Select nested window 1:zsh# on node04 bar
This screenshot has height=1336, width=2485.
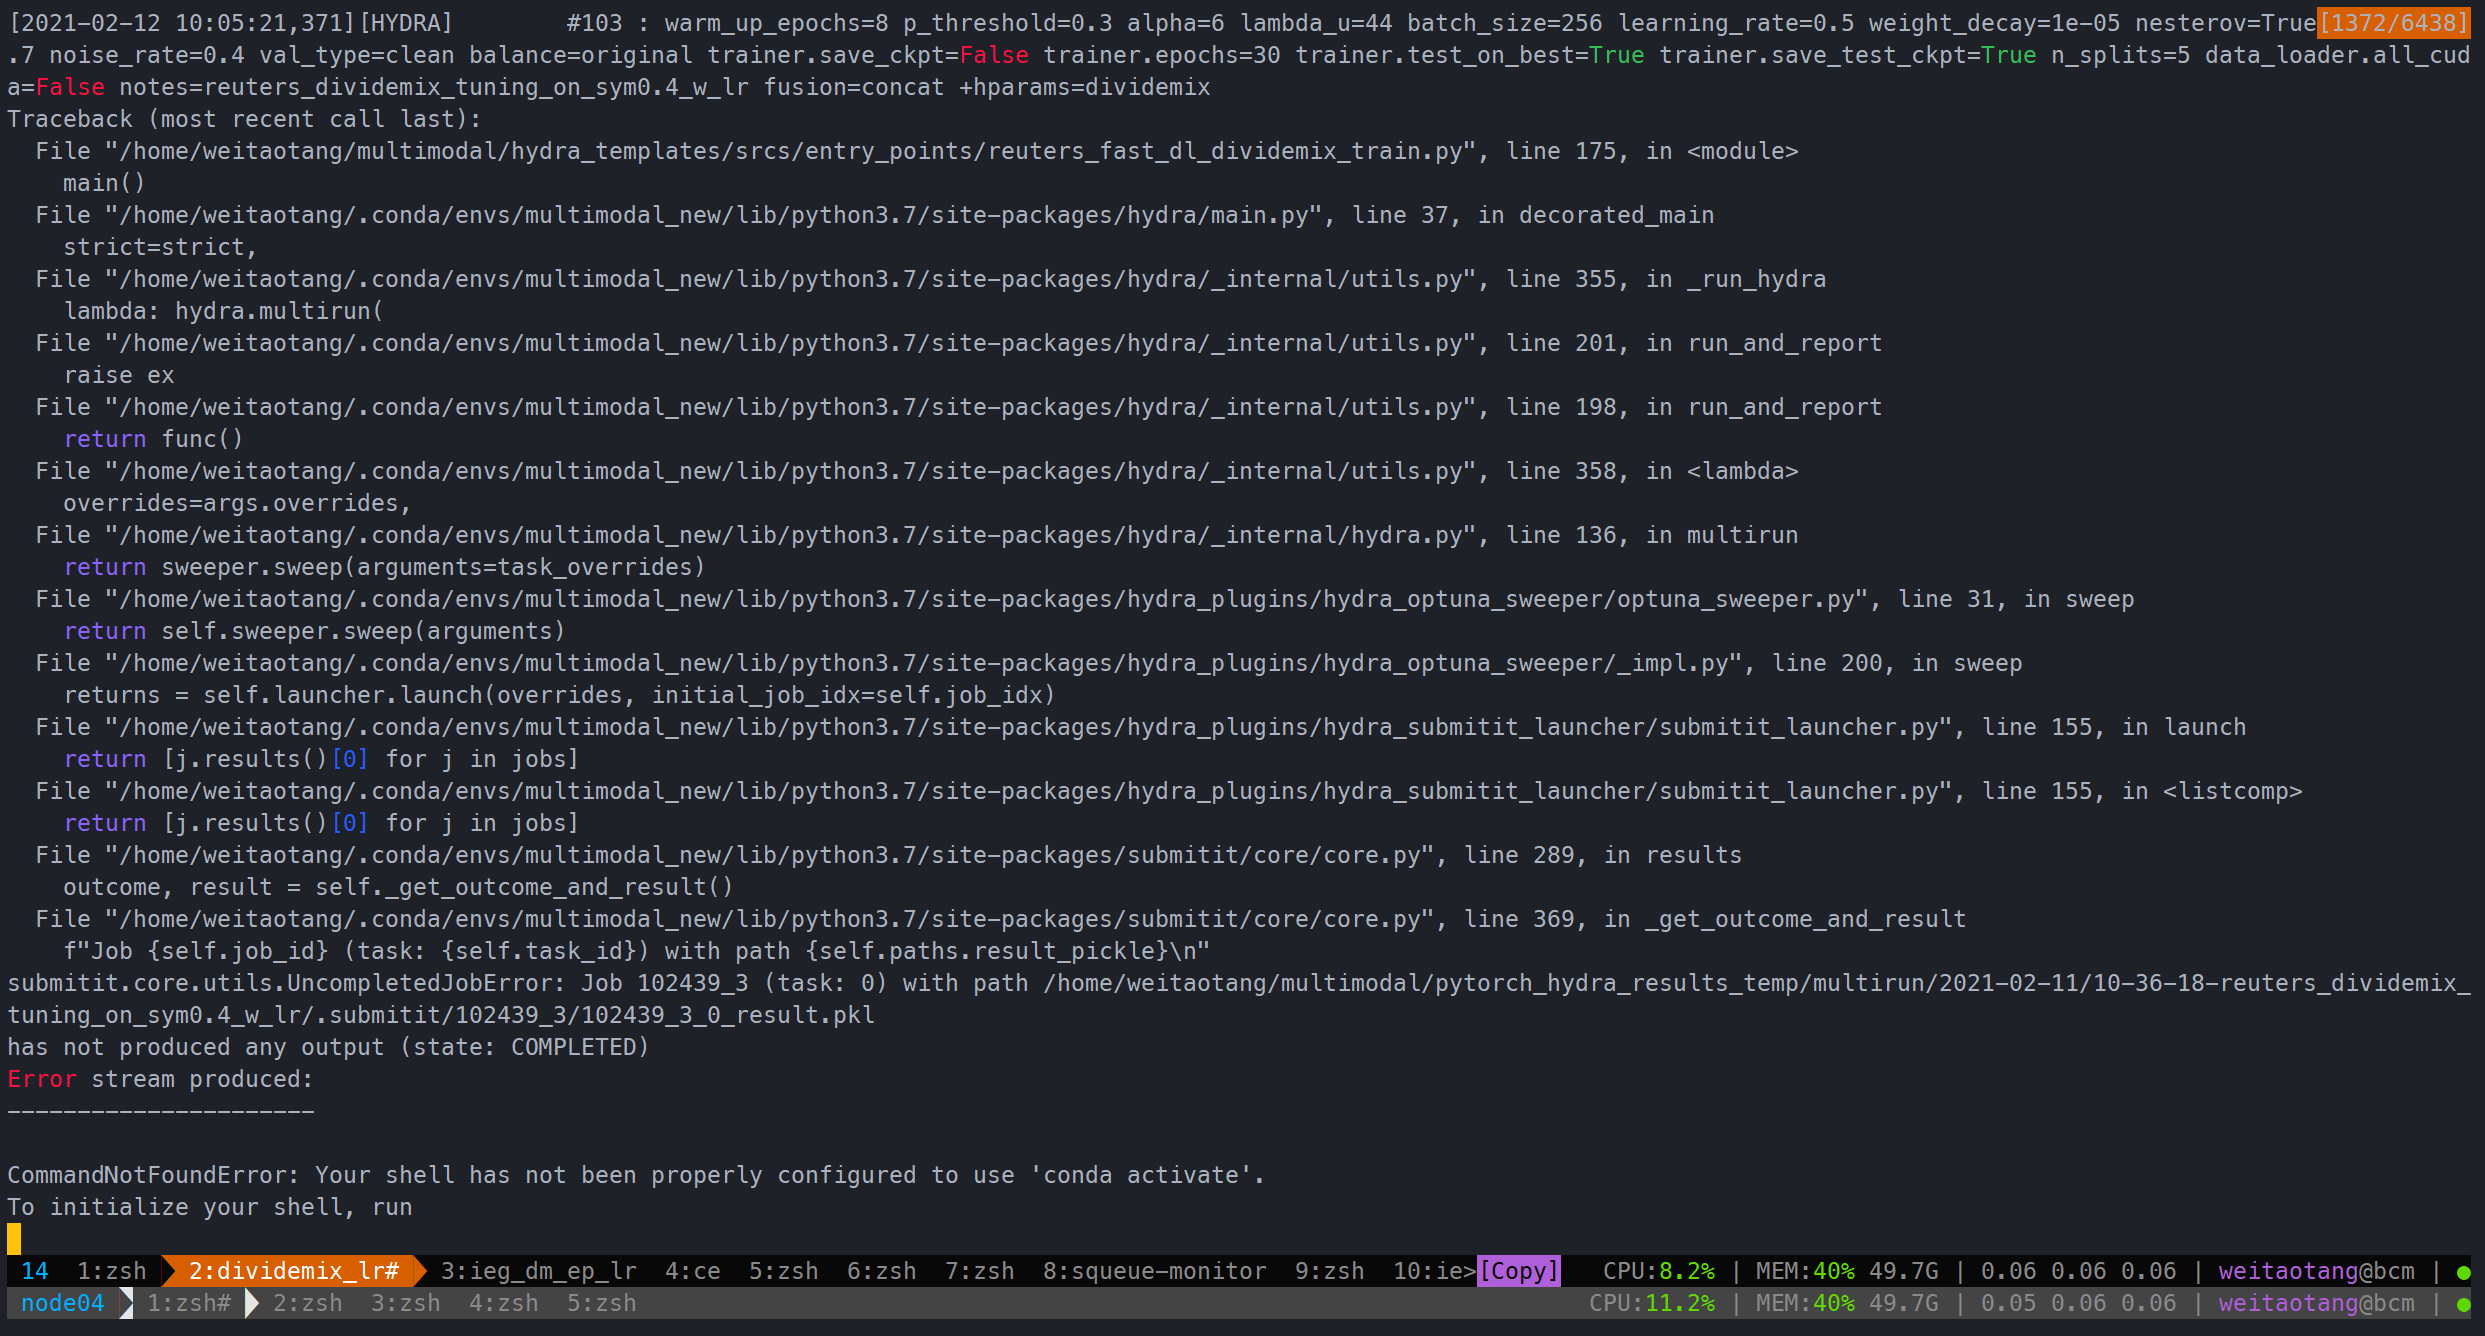(189, 1303)
